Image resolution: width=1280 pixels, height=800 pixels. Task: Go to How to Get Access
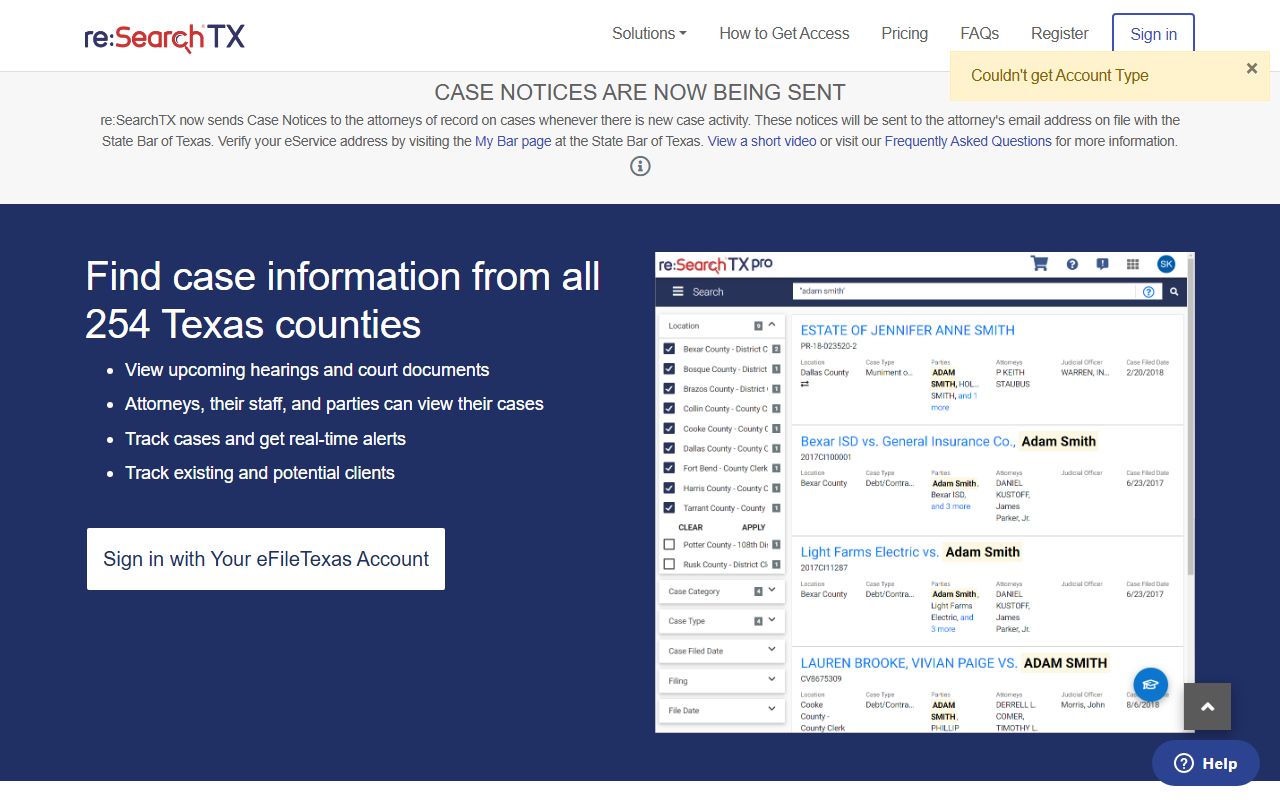click(784, 33)
